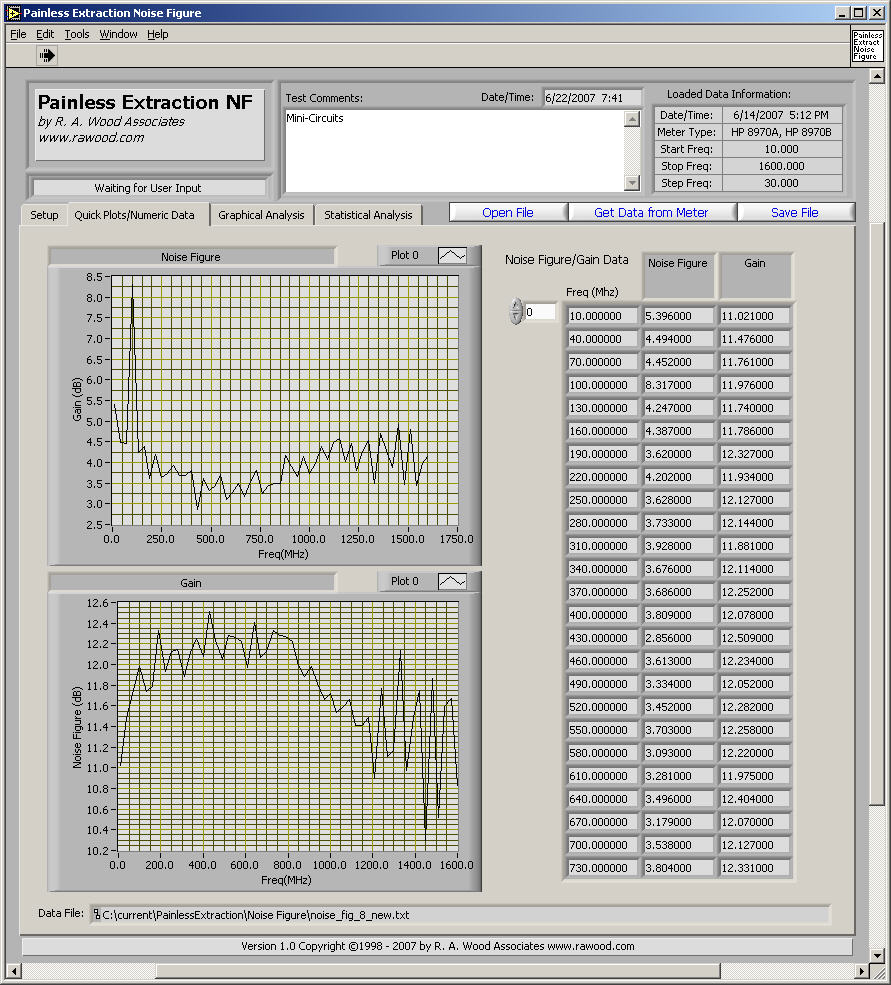The width and height of the screenshot is (891, 985).
Task: Open Gain graph Plot 0 line style
Action: point(452,581)
